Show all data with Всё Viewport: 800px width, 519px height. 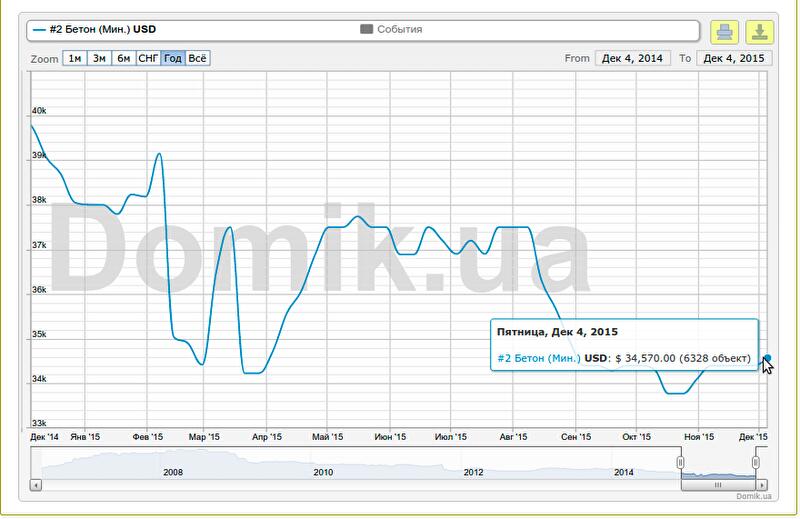pyautogui.click(x=198, y=58)
